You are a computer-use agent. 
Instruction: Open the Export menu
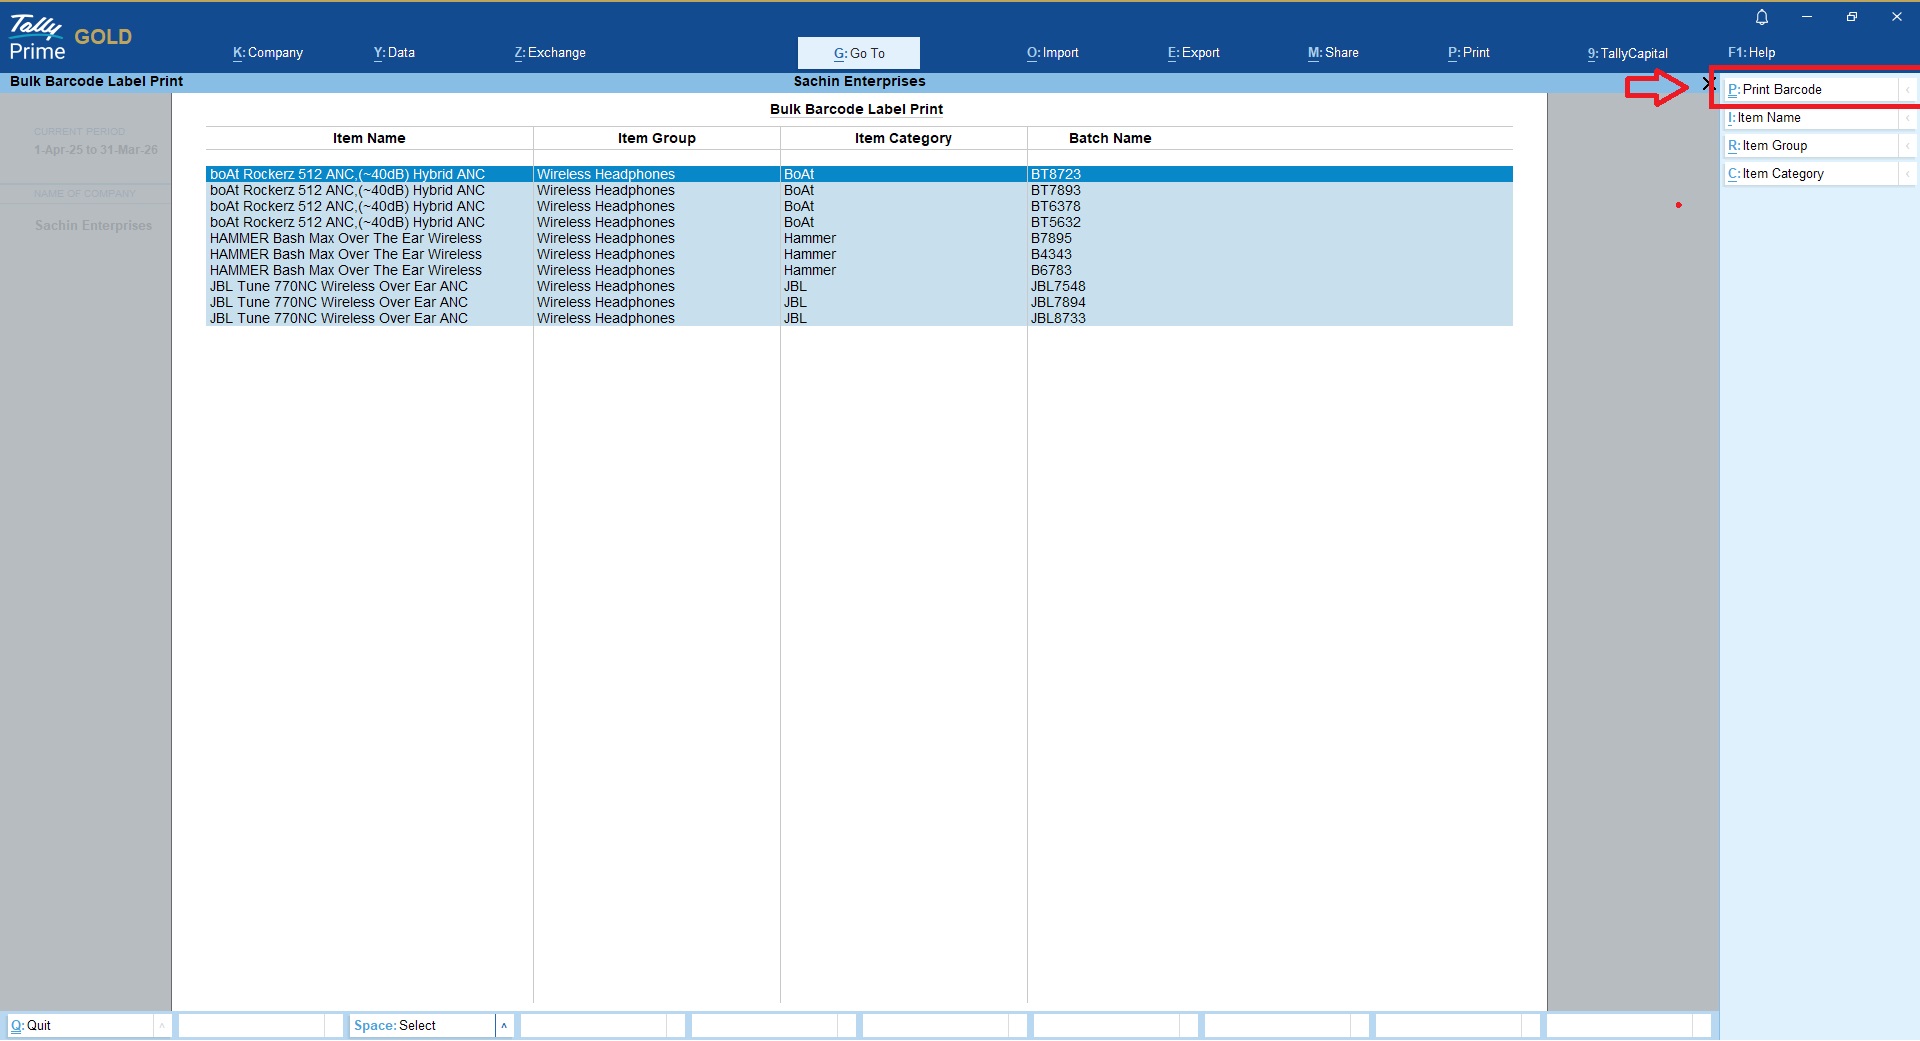1193,53
